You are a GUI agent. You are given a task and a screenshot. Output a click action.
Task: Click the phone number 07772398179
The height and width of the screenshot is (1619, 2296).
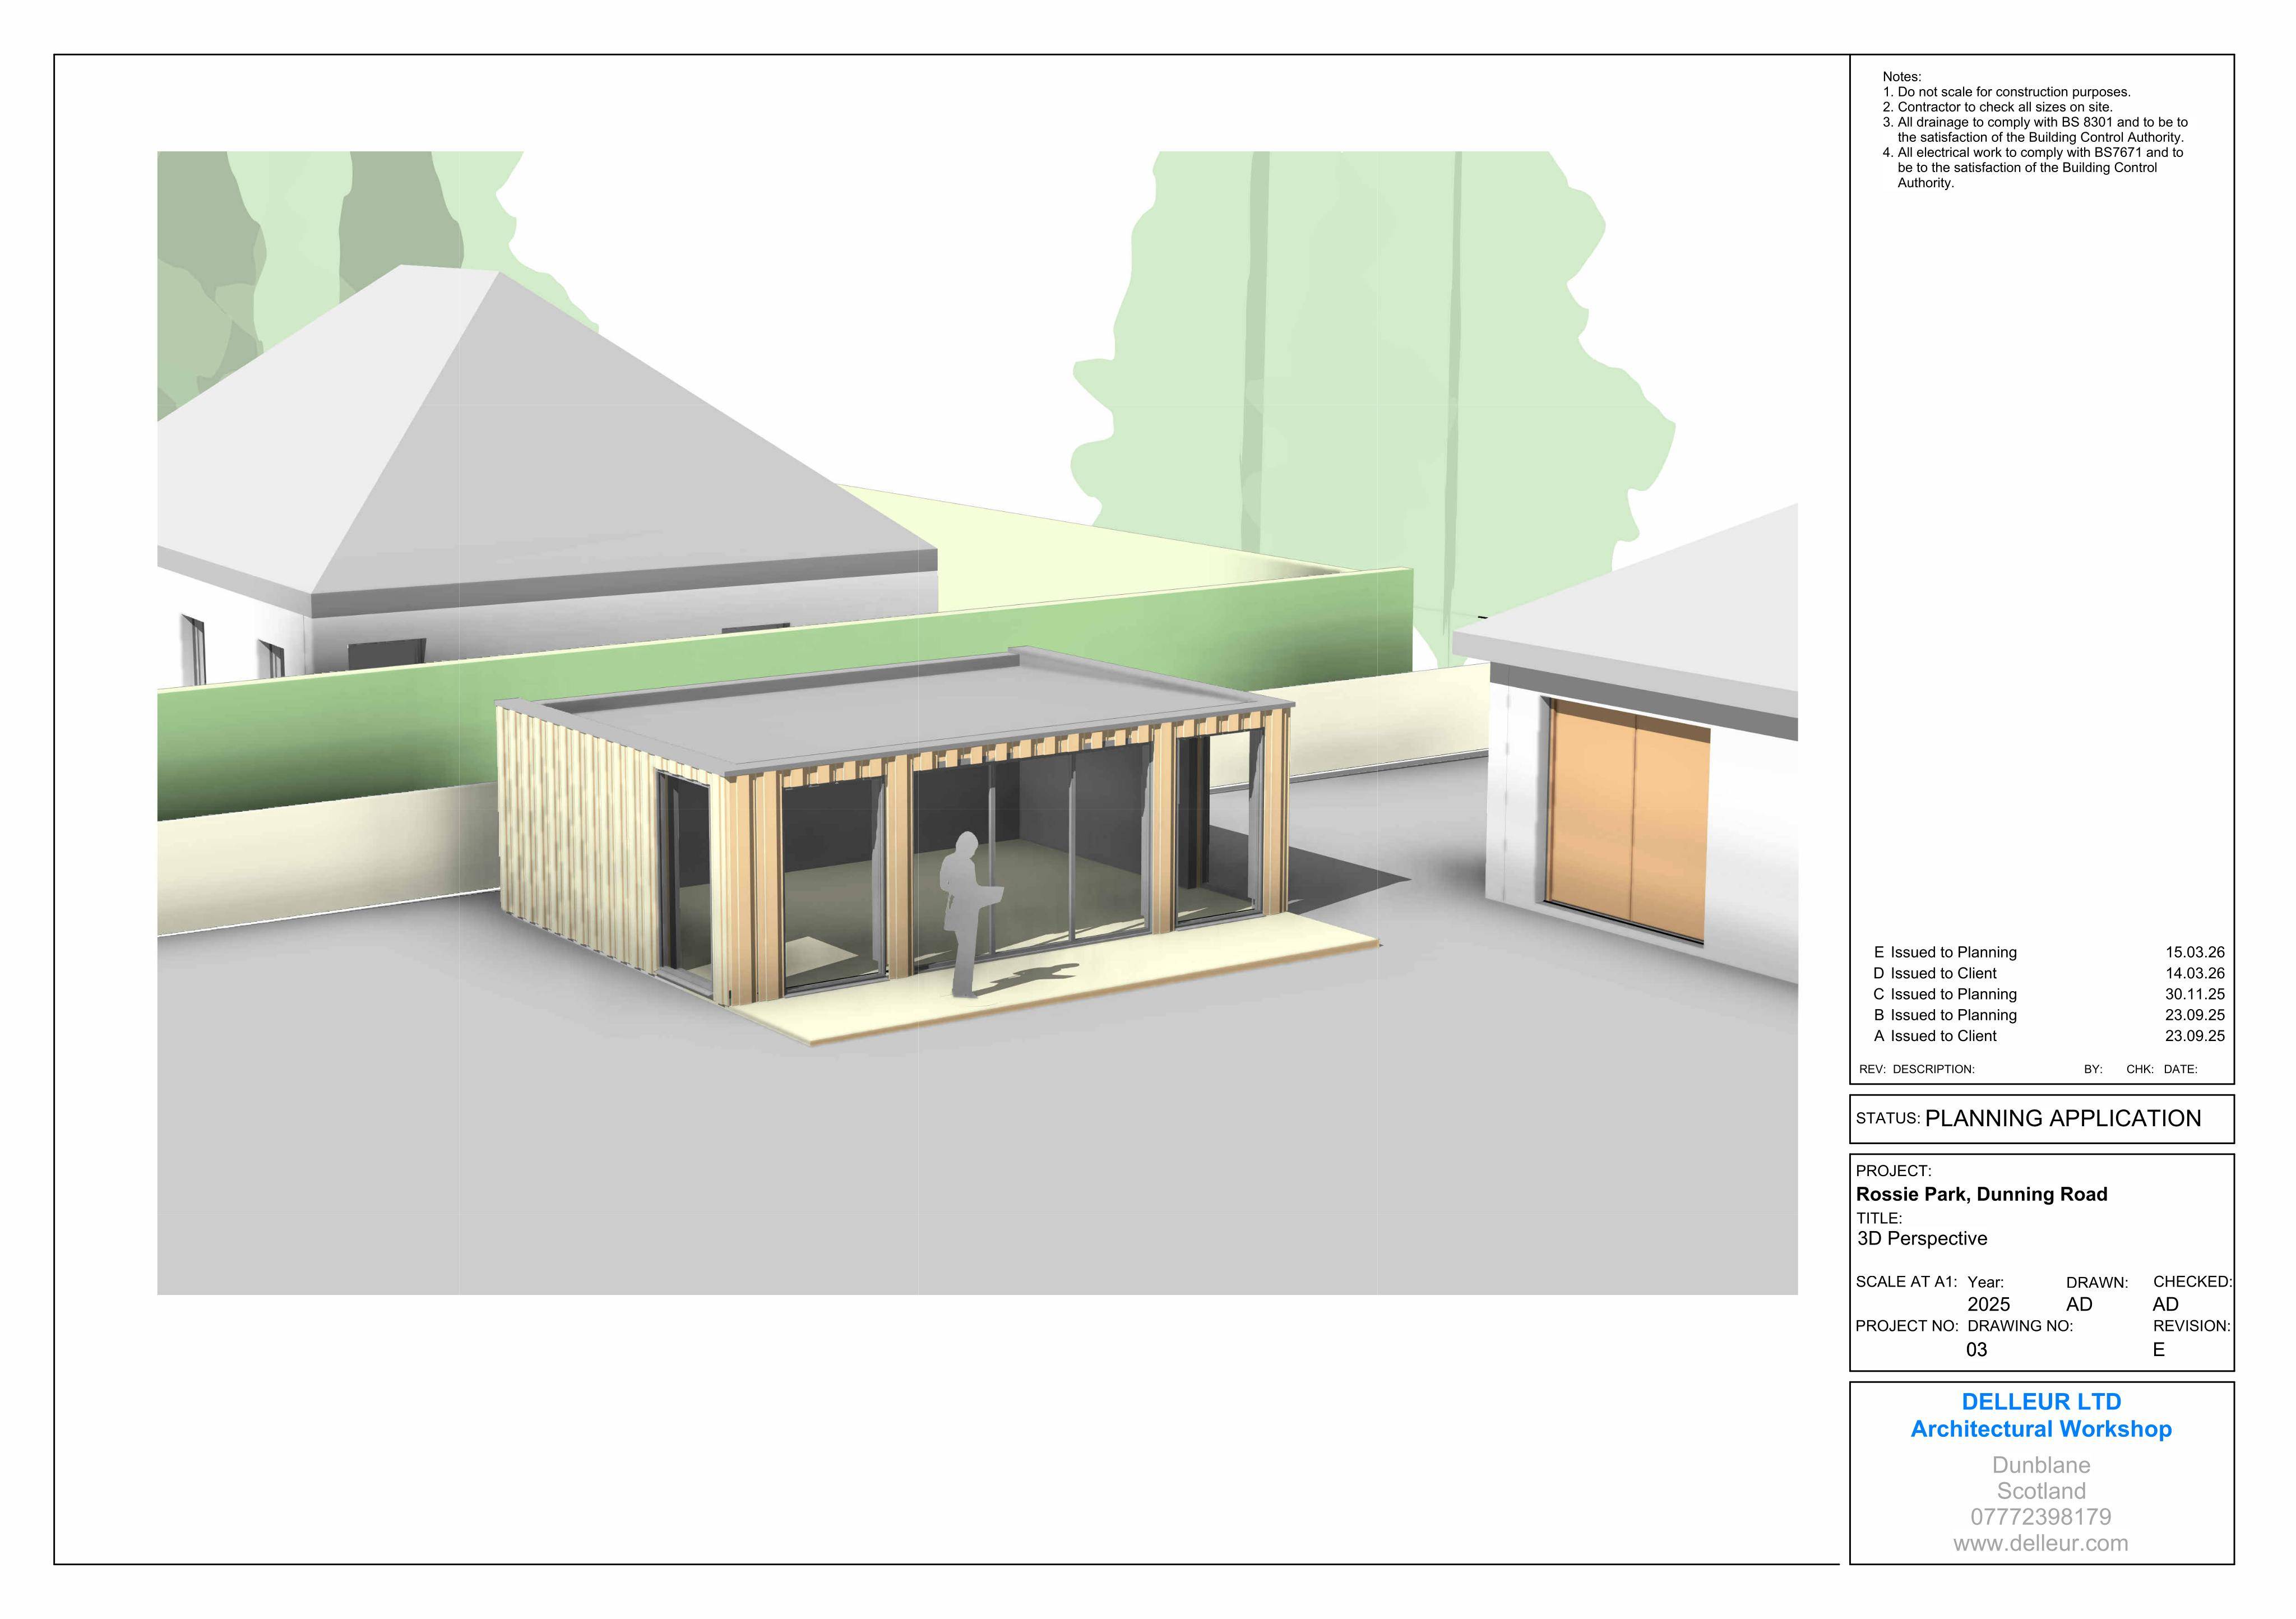tap(2041, 1517)
